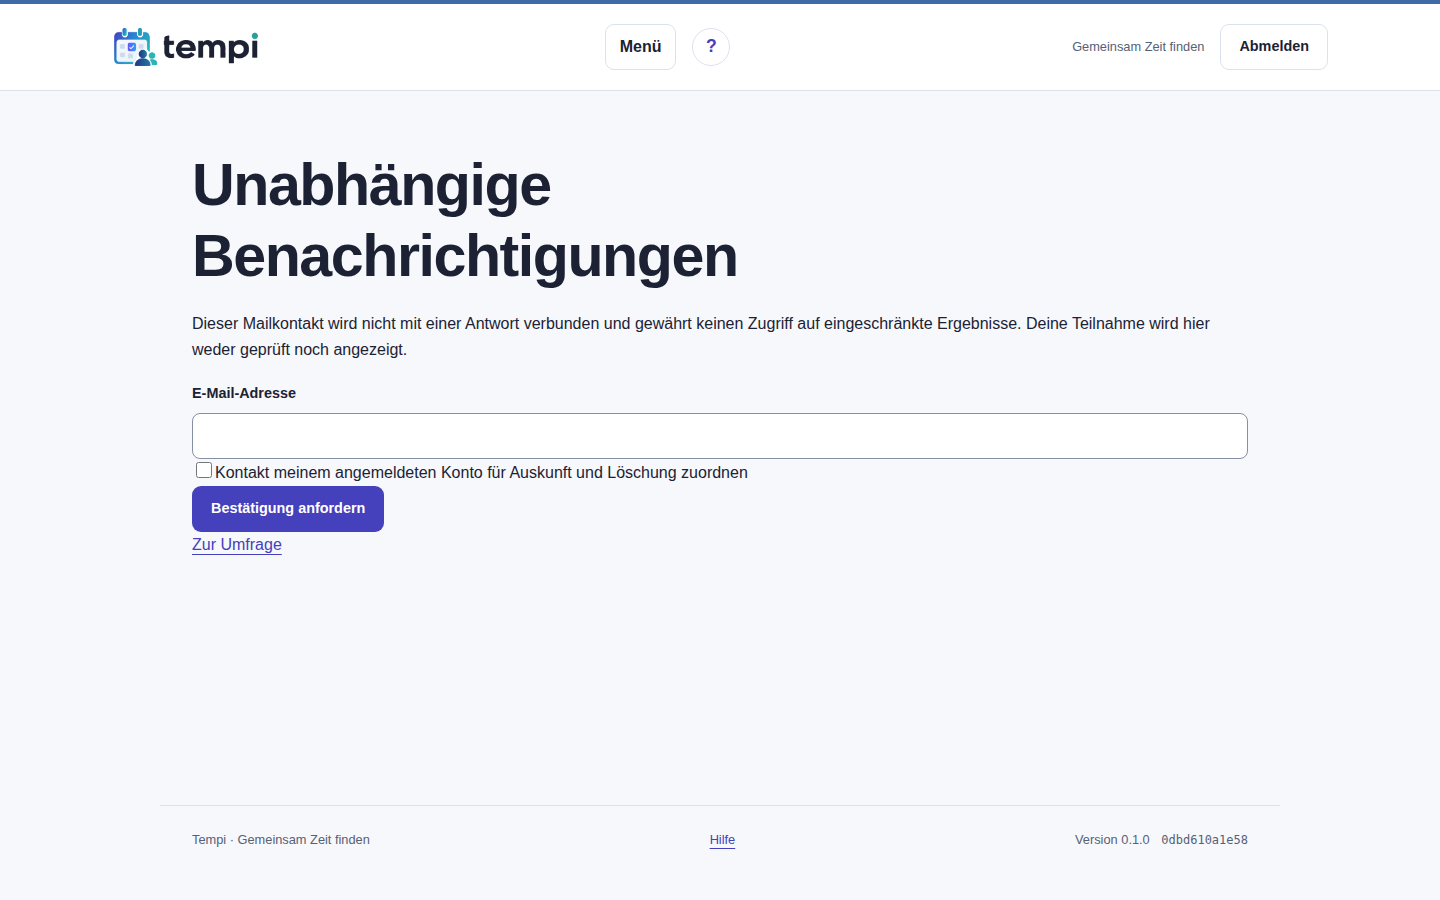Click the Version 0.1.0 footer text
Screen dimensions: 1440x900
point(1112,840)
